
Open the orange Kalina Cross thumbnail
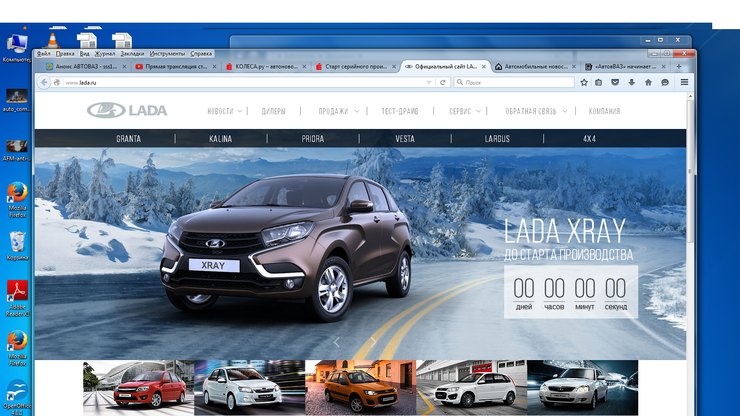click(x=361, y=388)
